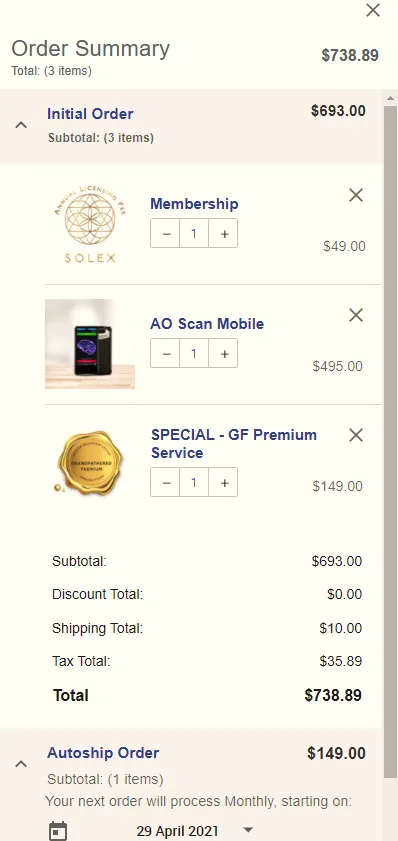
Task: Decrease Membership quantity with minus button
Action: (165, 233)
